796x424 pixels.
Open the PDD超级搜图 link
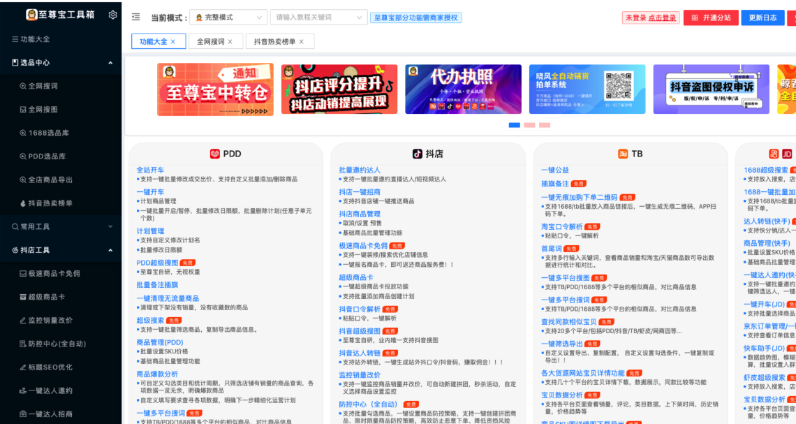point(157,263)
